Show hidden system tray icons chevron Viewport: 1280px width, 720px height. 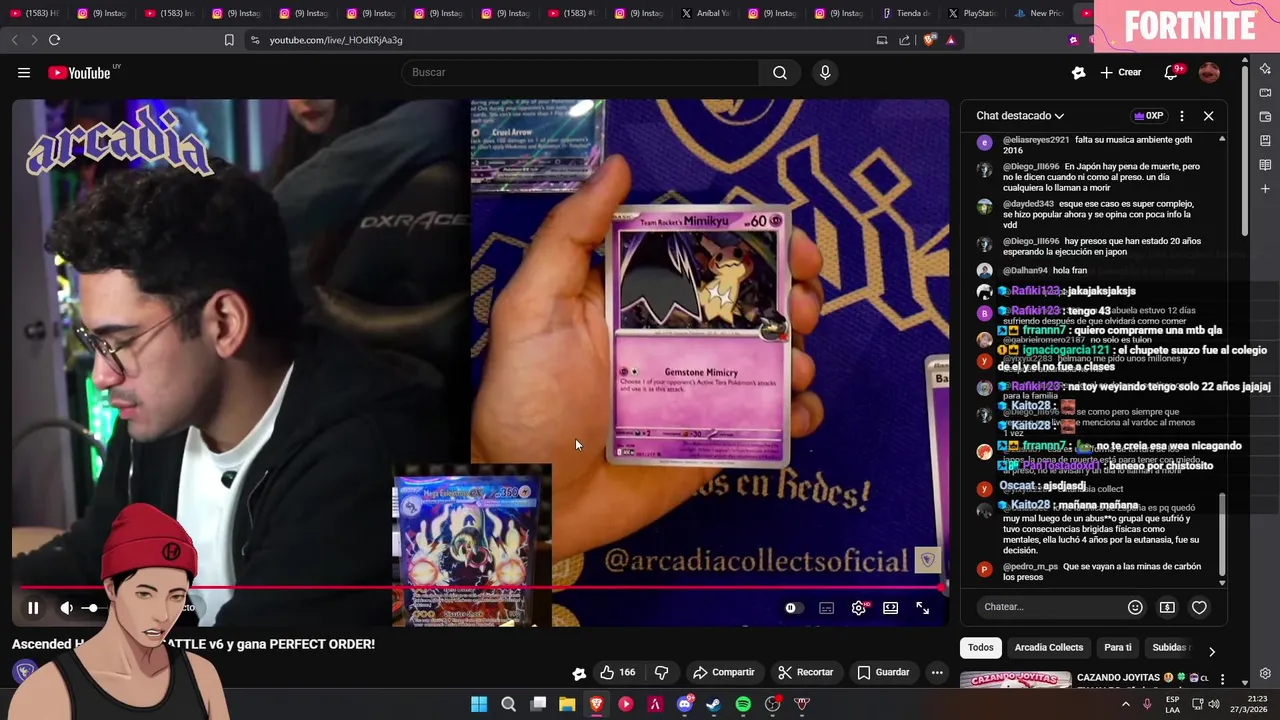click(1126, 704)
